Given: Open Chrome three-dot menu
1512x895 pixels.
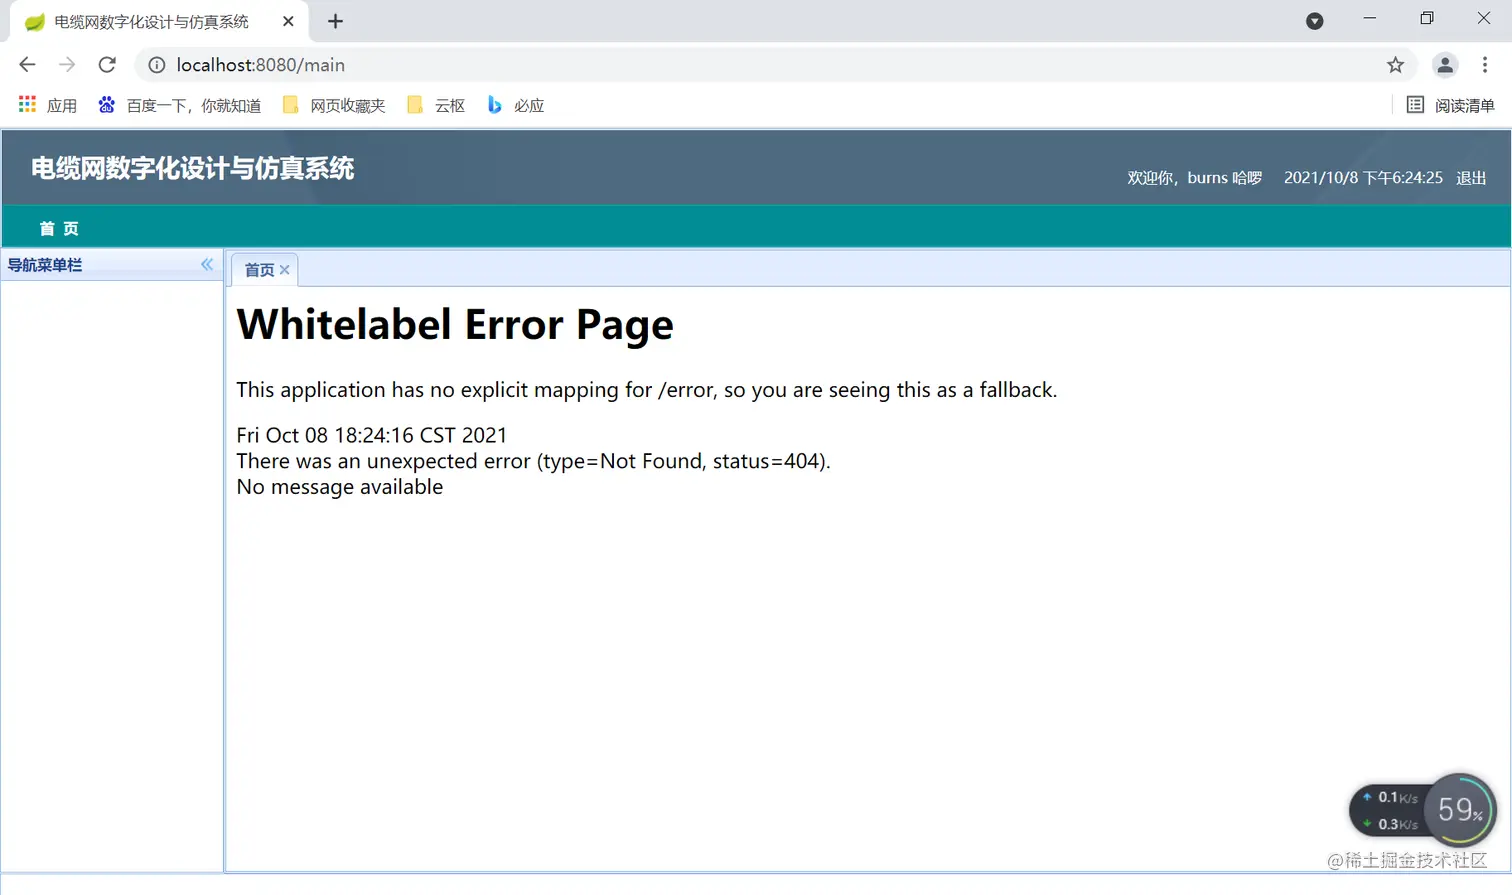Looking at the screenshot, I should pos(1485,65).
